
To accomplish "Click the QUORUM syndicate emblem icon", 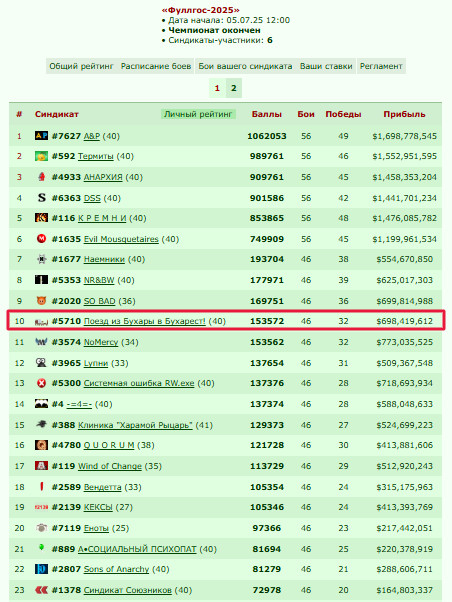I will click(x=41, y=445).
